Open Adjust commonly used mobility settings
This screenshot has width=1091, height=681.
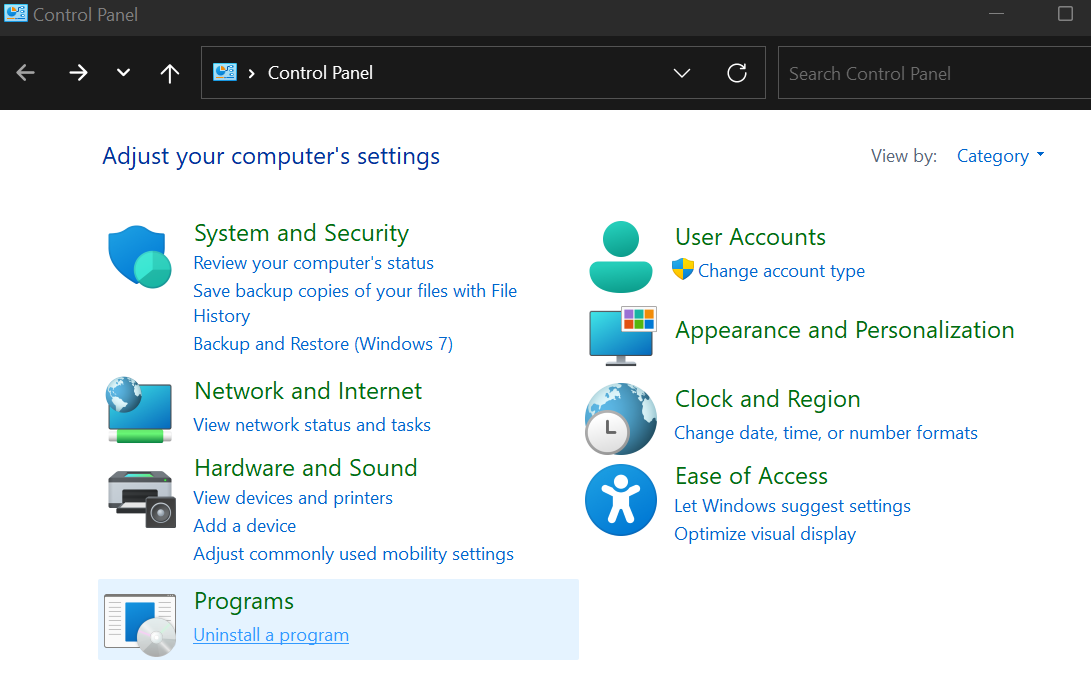(x=353, y=554)
